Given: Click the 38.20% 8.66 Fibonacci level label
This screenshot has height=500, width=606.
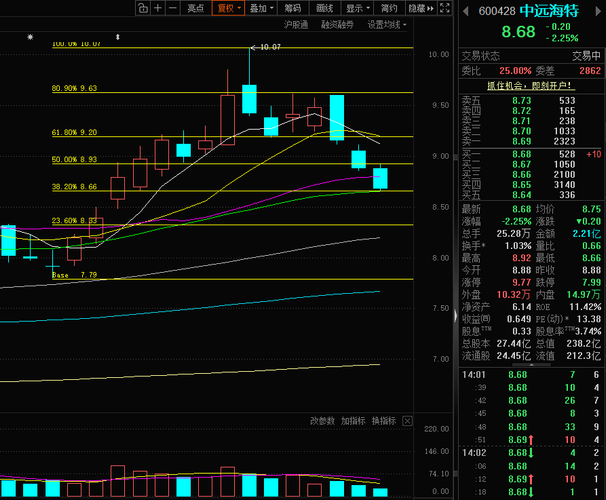Looking at the screenshot, I should click(x=74, y=187).
